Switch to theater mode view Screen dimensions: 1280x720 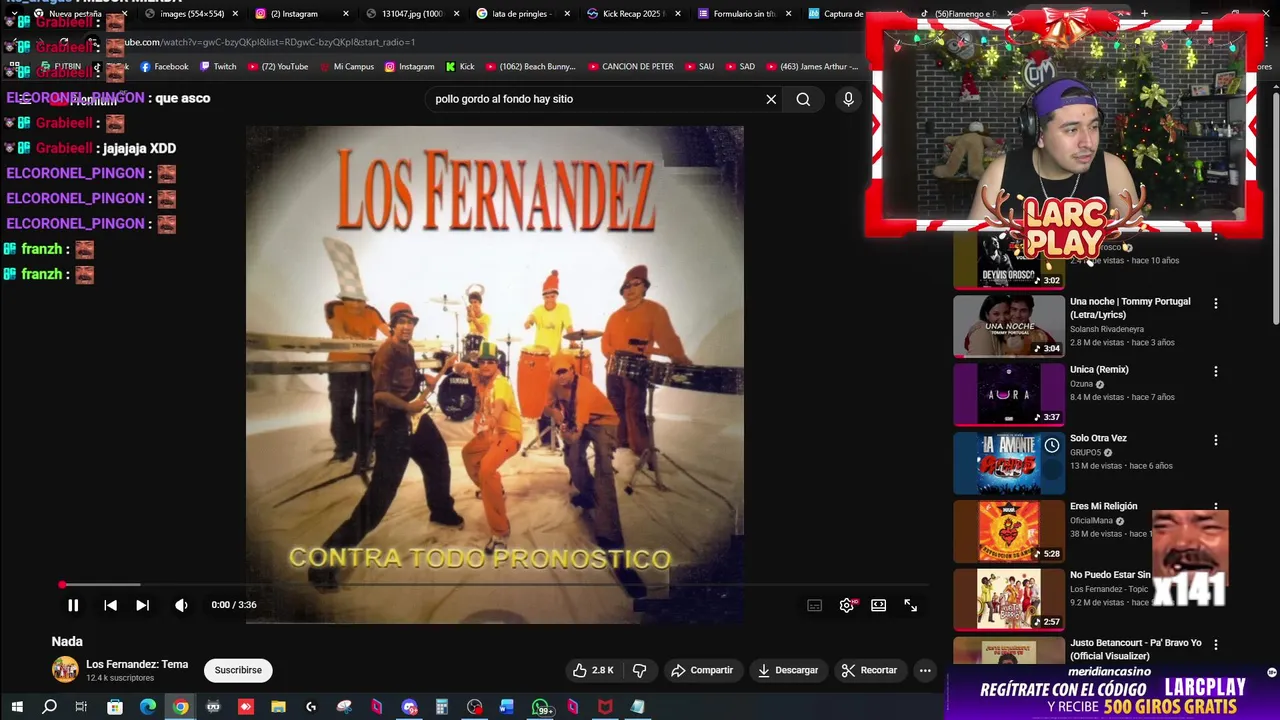click(x=878, y=605)
